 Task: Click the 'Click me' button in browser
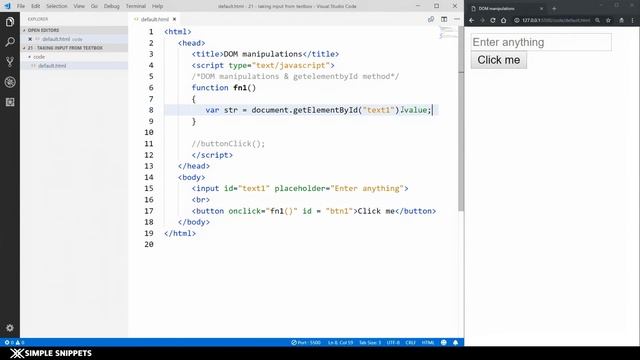[x=499, y=60]
